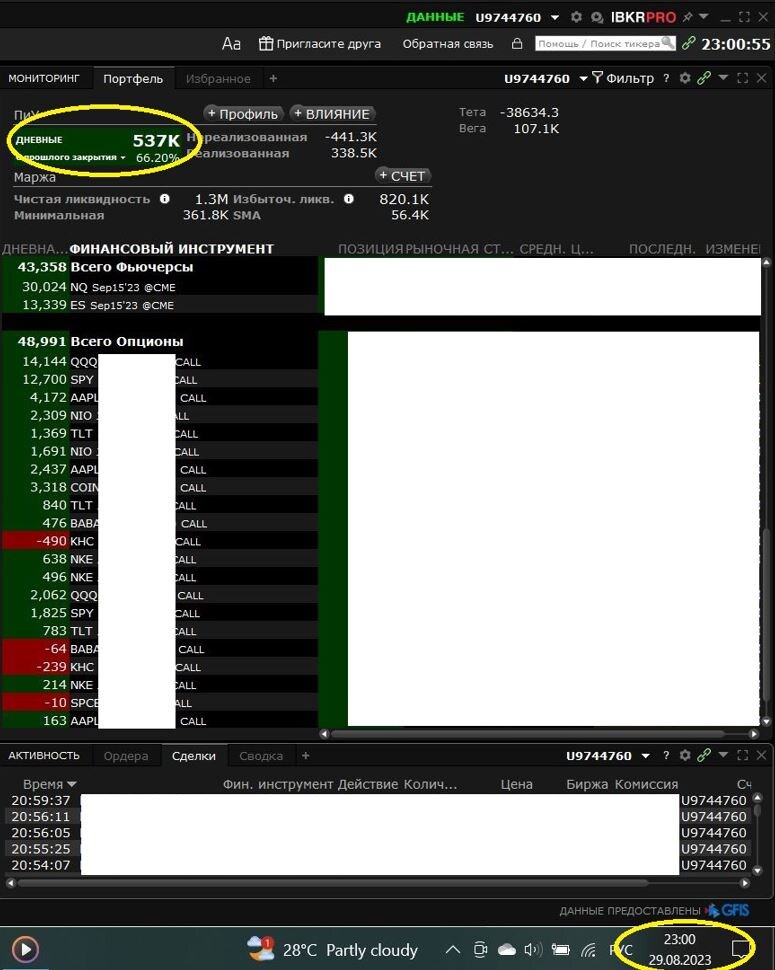Expand the С прошлого закрытия dropdown
The height and width of the screenshot is (970, 775).
click(123, 157)
